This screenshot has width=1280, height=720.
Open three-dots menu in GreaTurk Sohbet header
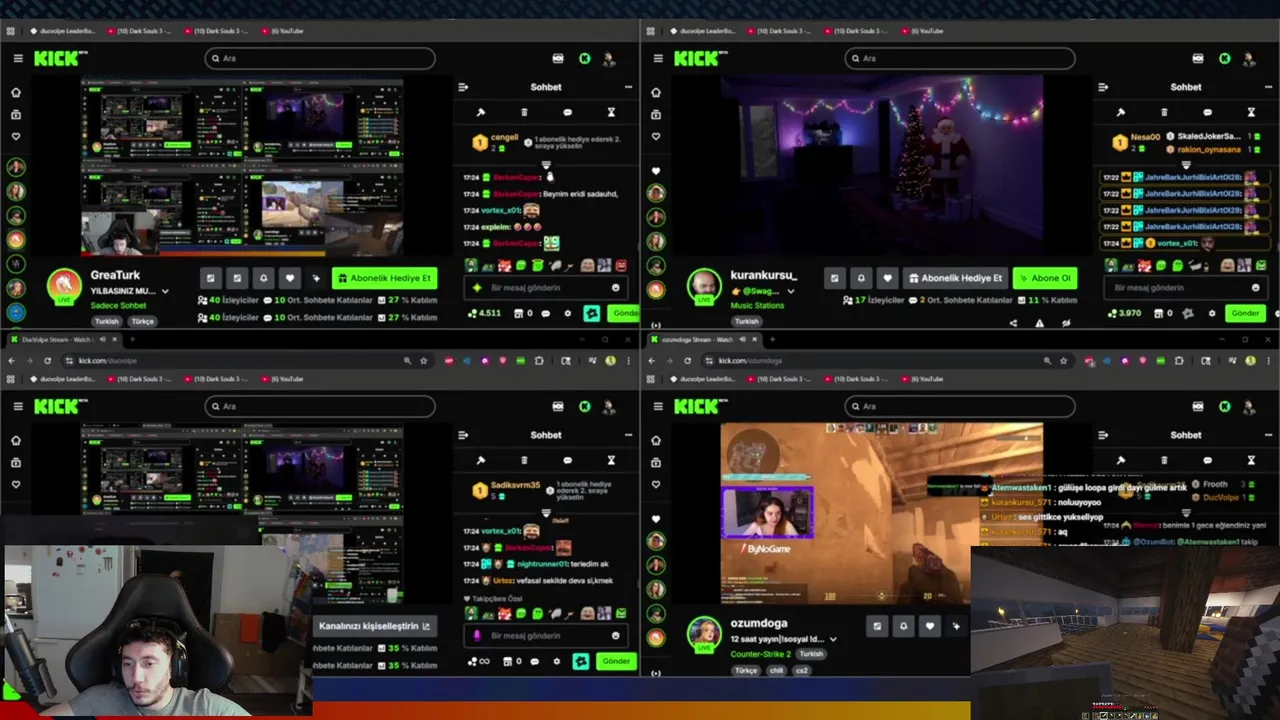tap(628, 87)
